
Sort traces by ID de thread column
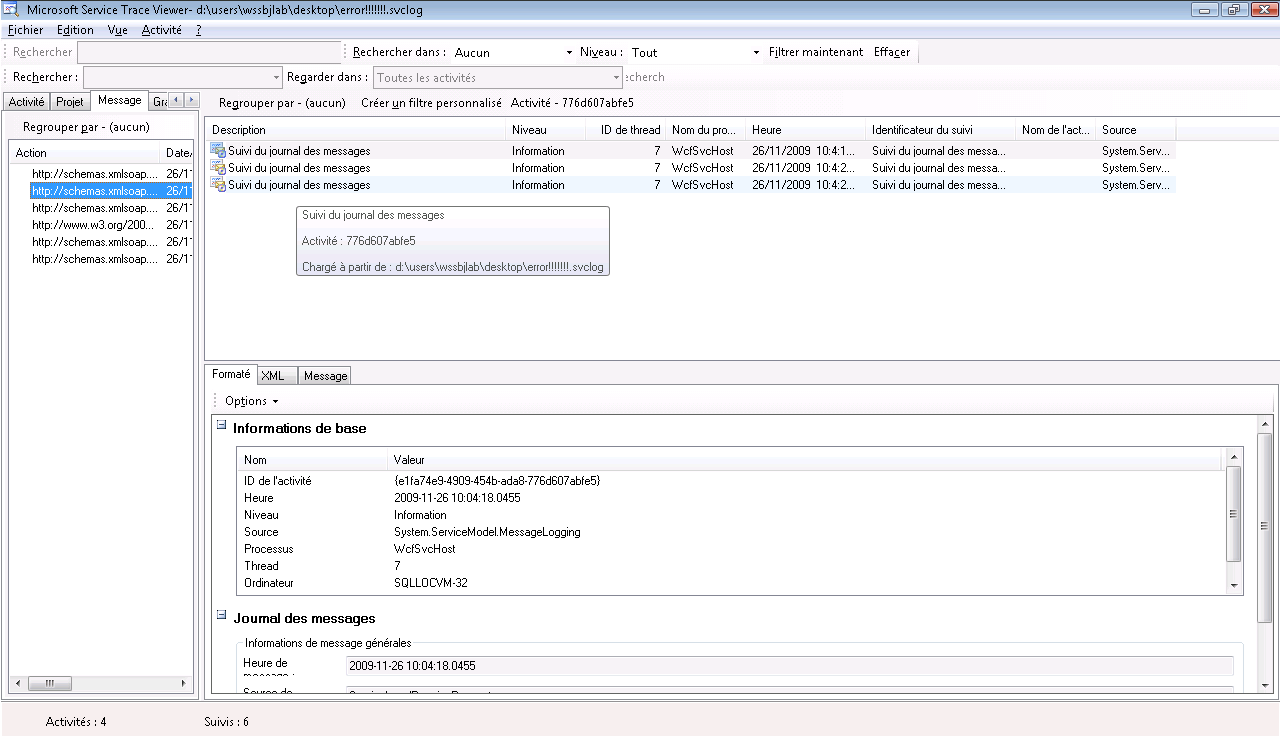coord(626,130)
